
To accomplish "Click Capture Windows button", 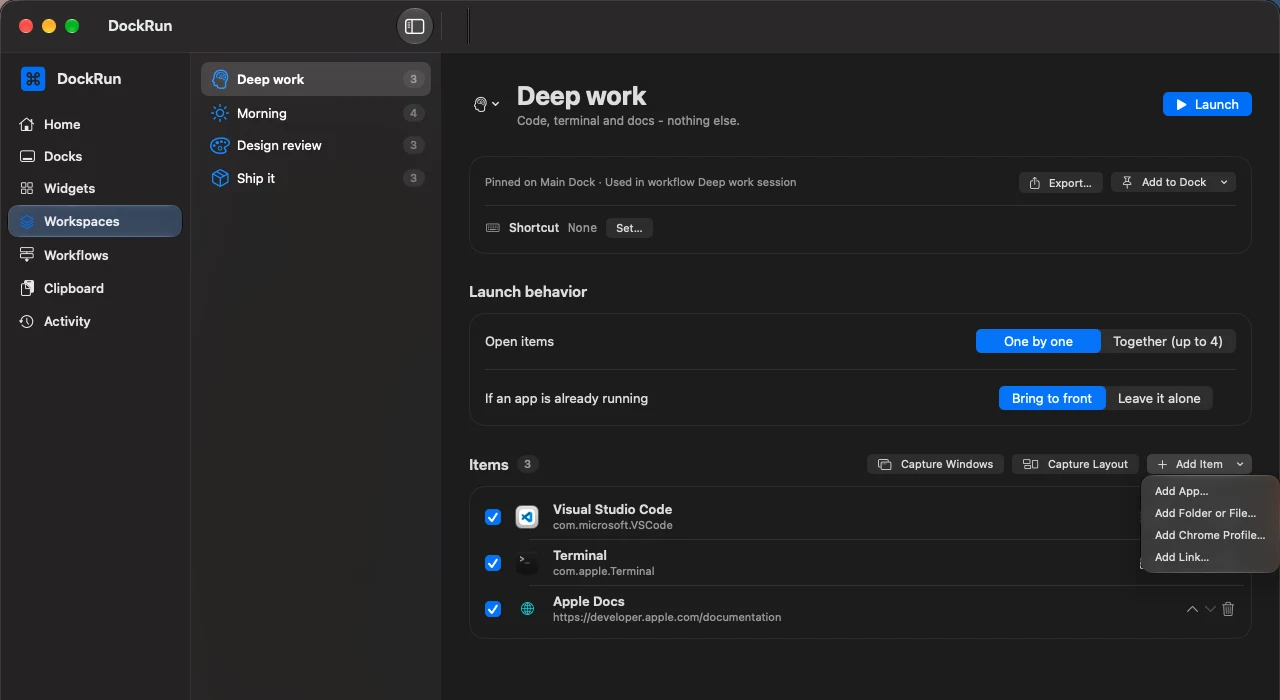I will coord(936,464).
